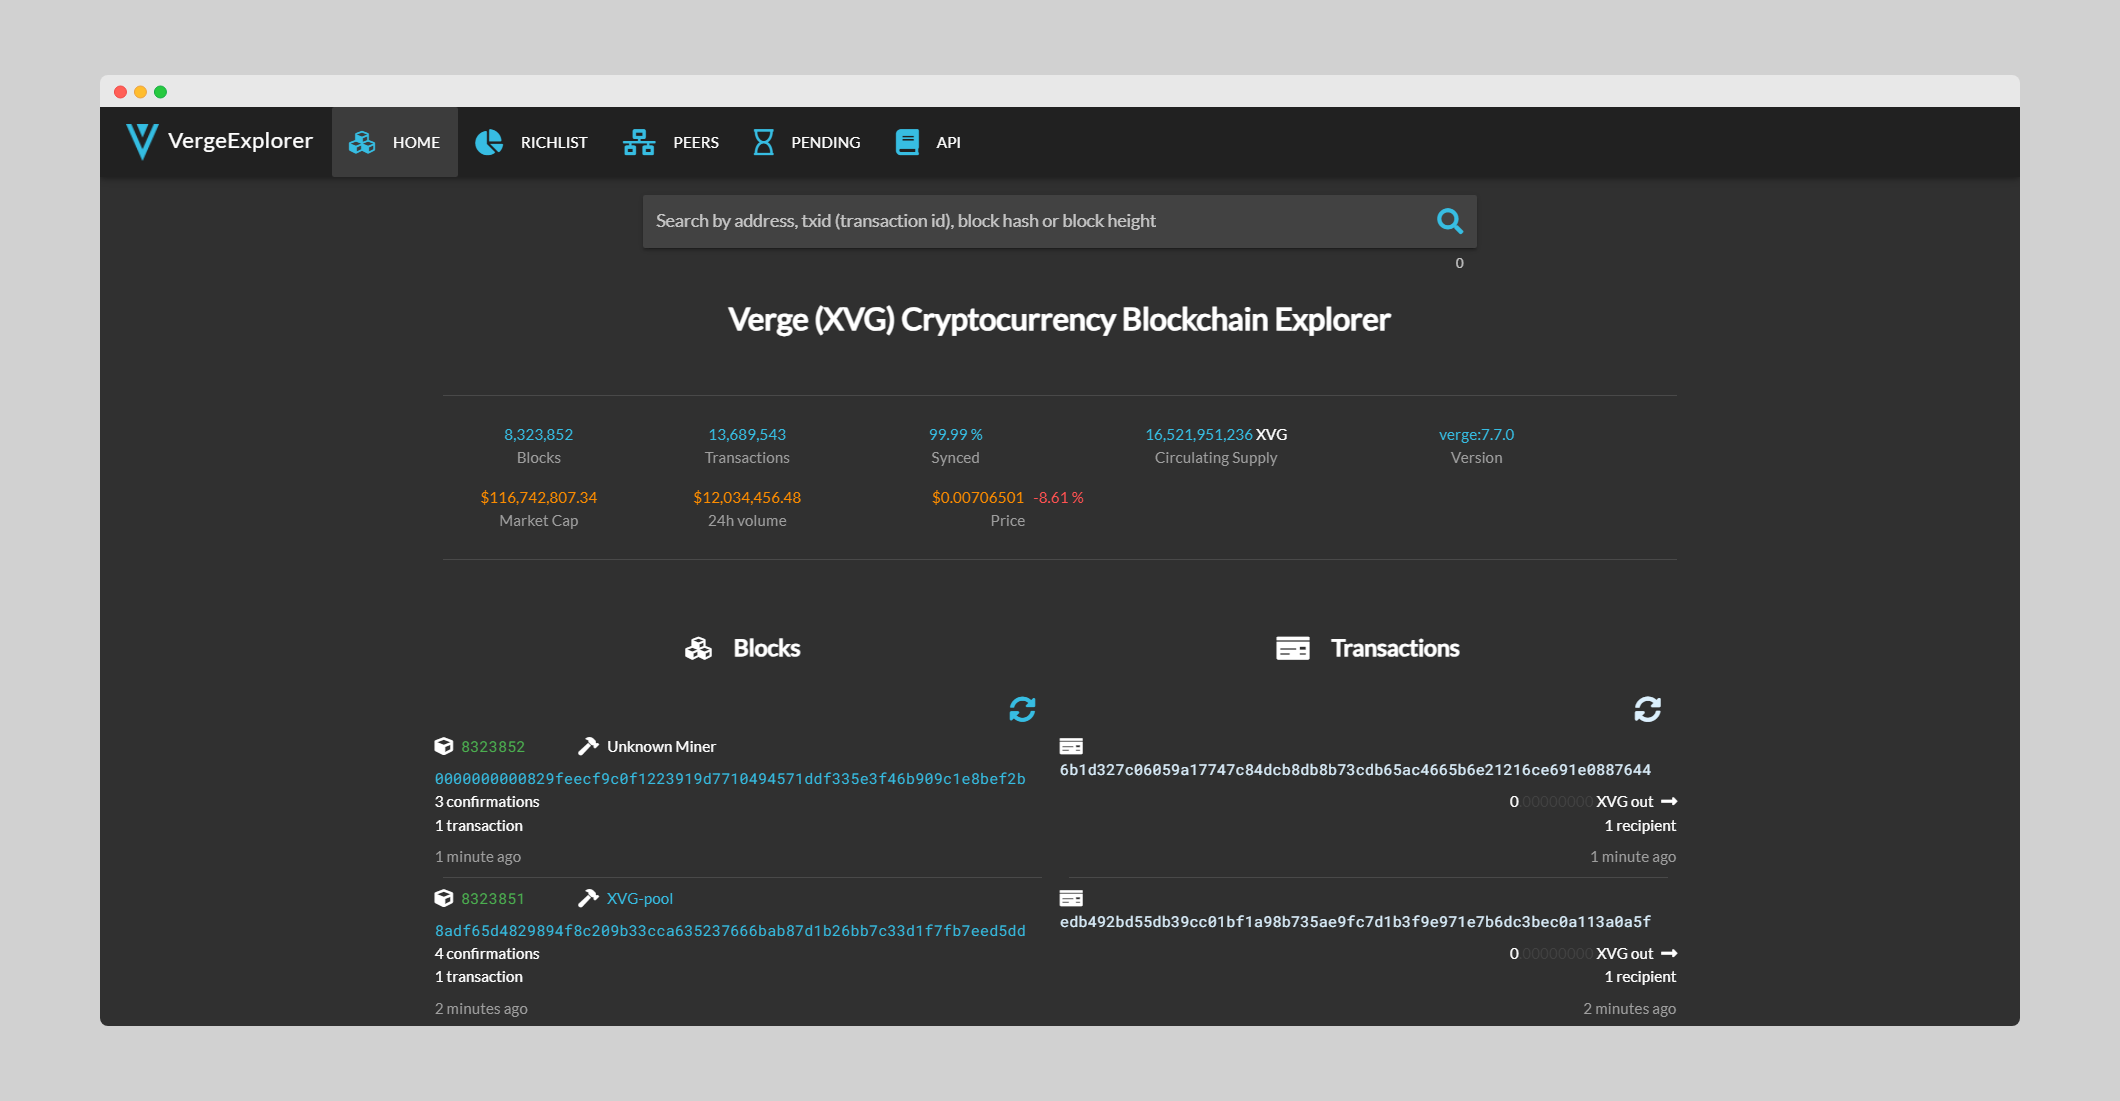This screenshot has width=2120, height=1101.
Task: Open block number 8323852 link
Action: coord(493,747)
